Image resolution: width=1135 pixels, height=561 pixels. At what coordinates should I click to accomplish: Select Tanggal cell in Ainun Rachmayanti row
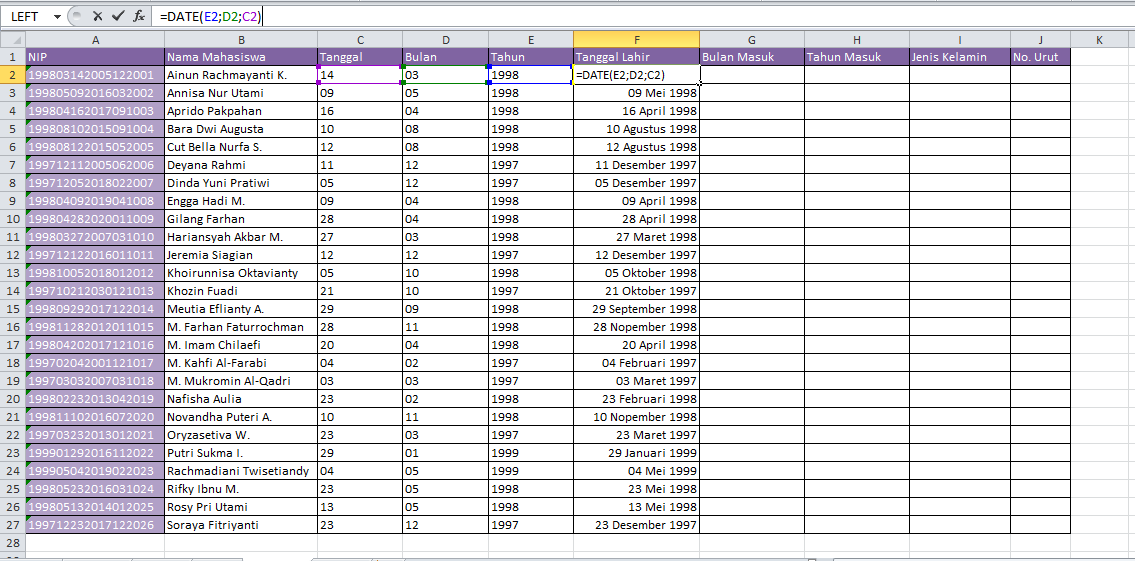(360, 75)
